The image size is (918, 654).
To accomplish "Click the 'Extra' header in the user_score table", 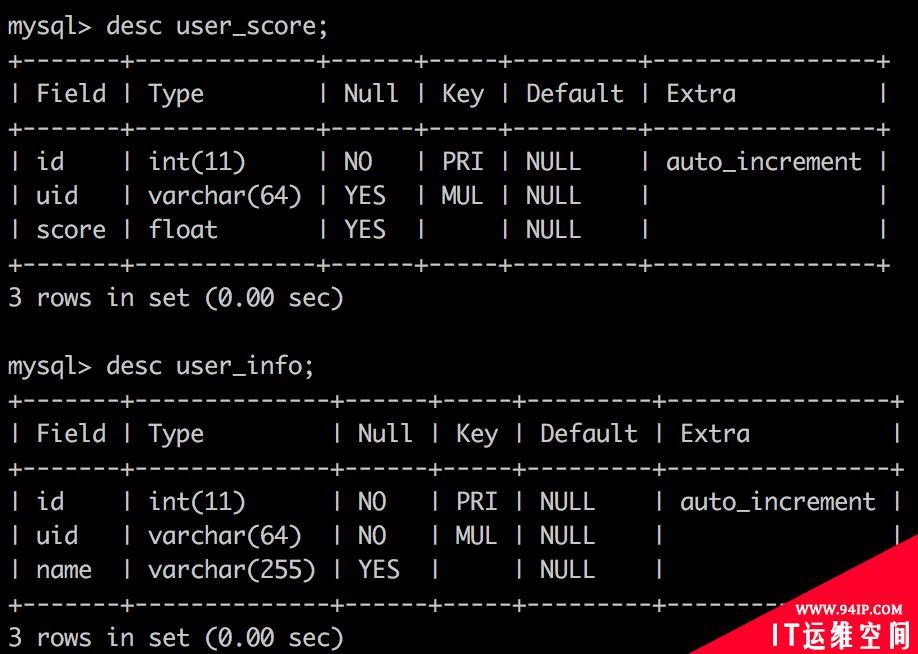I will tap(701, 94).
